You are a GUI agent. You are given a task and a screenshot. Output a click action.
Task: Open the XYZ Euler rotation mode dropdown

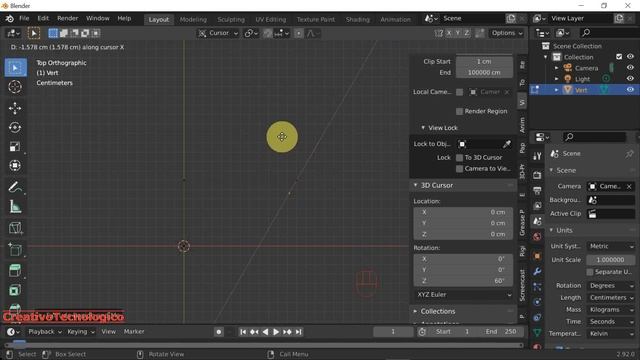(463, 295)
